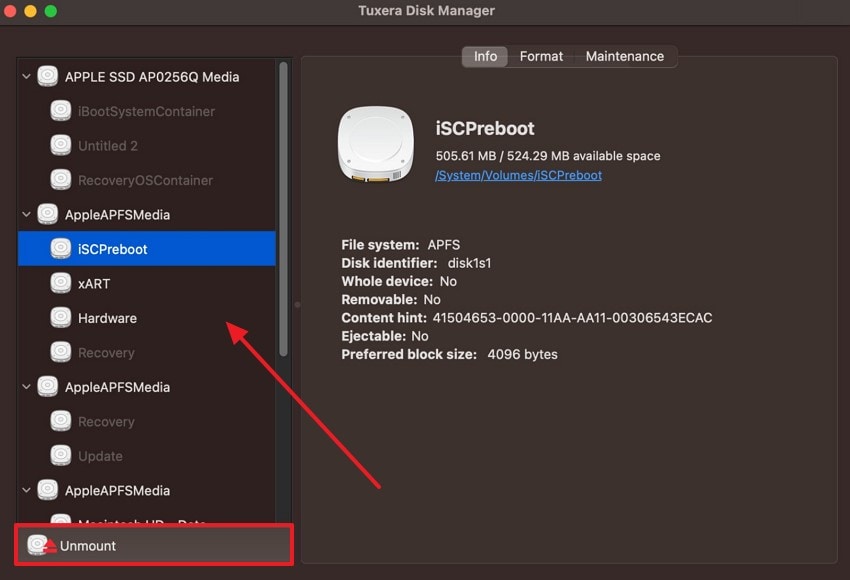Screen dimensions: 850x580
Task: Select the Untitled 2 entry
Action: (146, 145)
